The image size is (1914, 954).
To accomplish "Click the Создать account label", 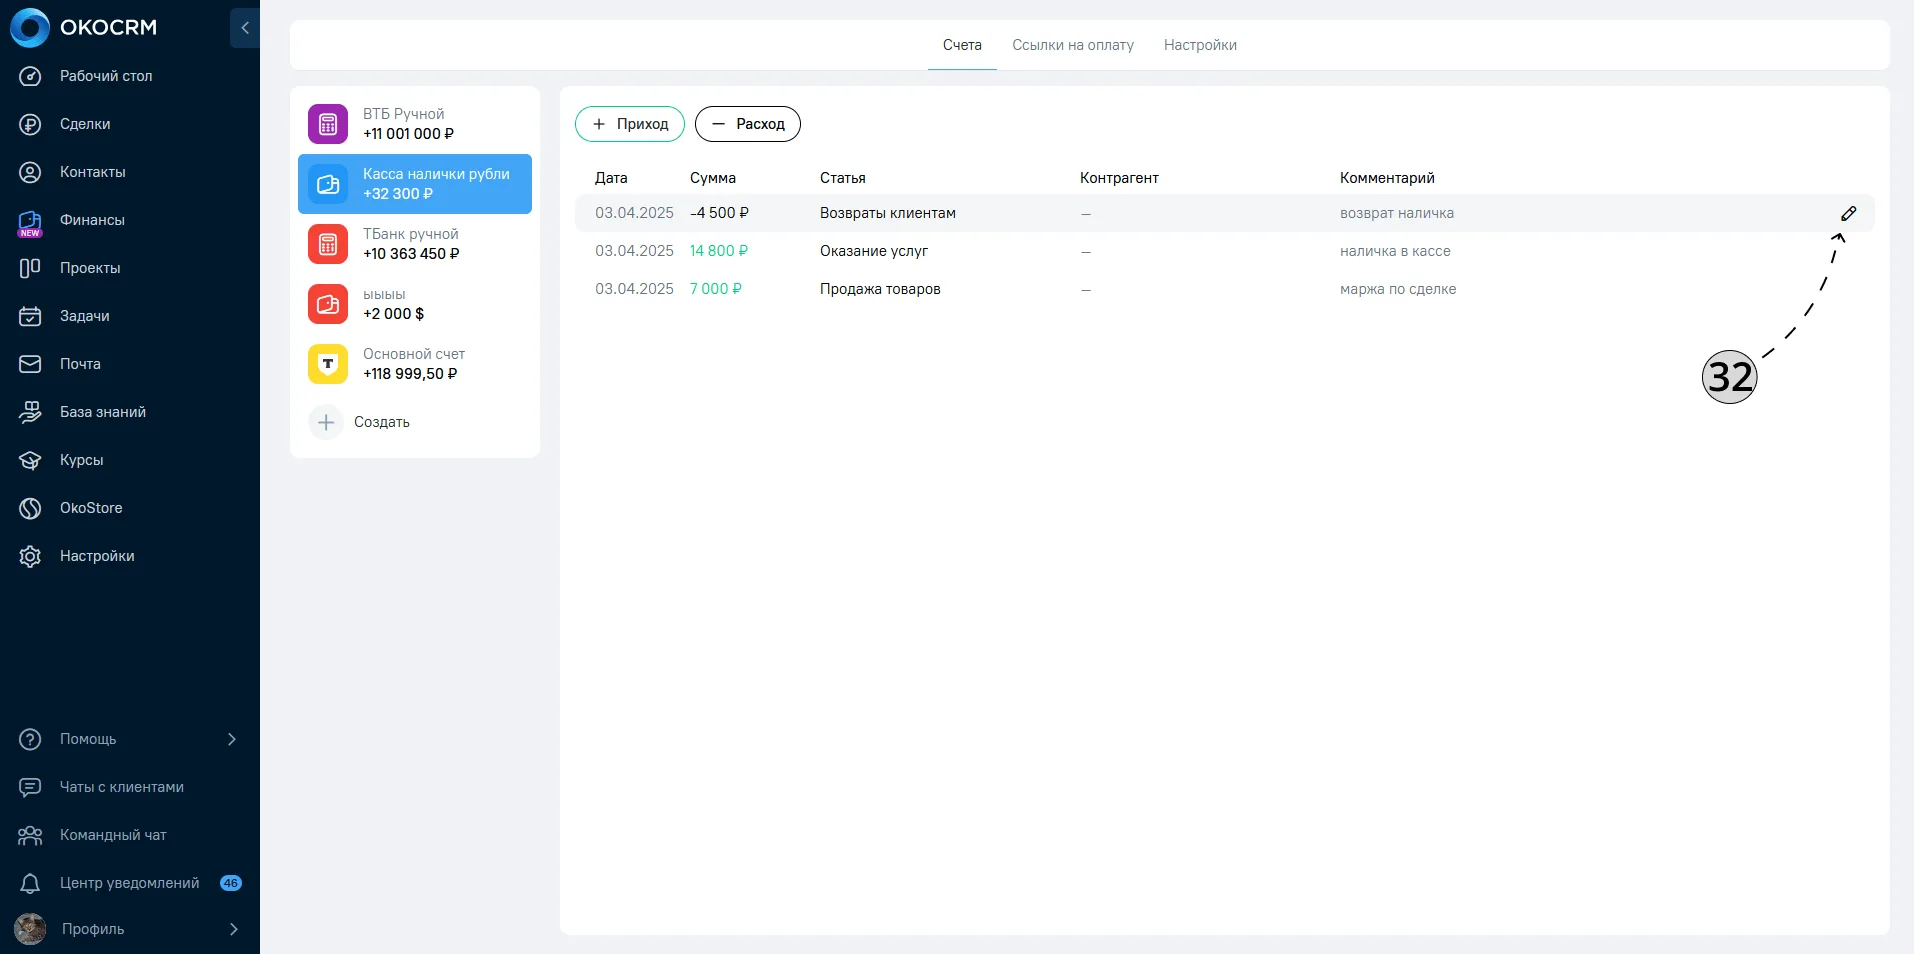I will pyautogui.click(x=382, y=422).
